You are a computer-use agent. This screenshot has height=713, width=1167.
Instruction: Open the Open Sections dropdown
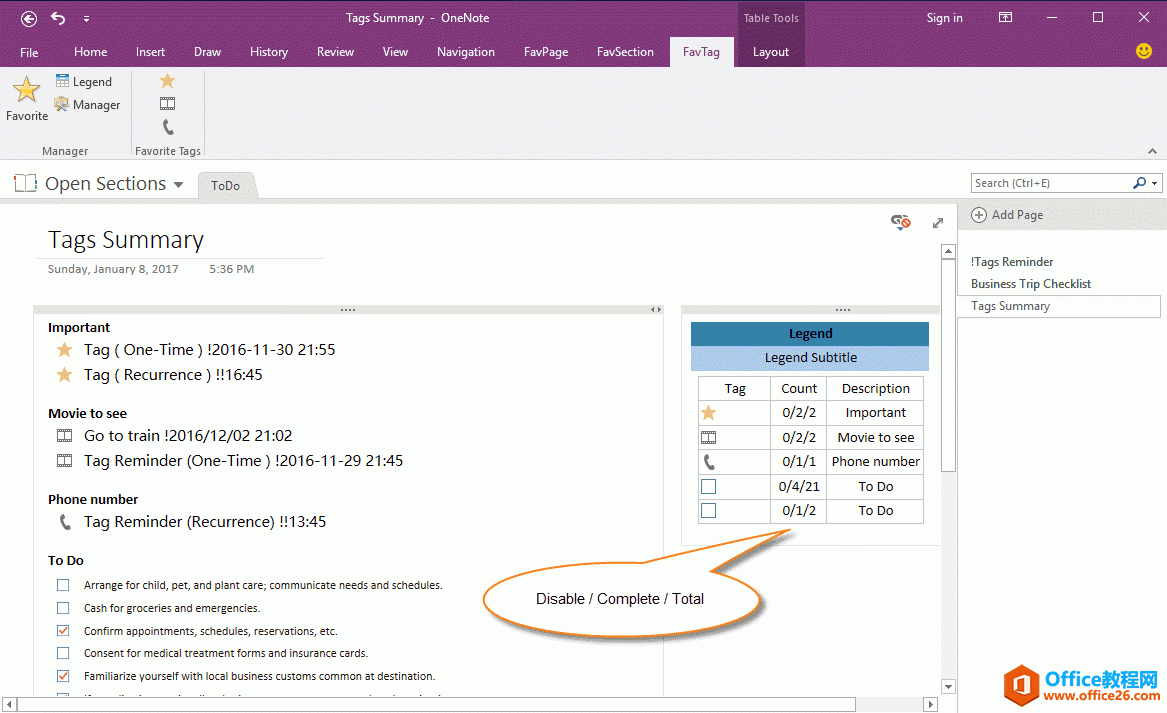click(x=180, y=183)
